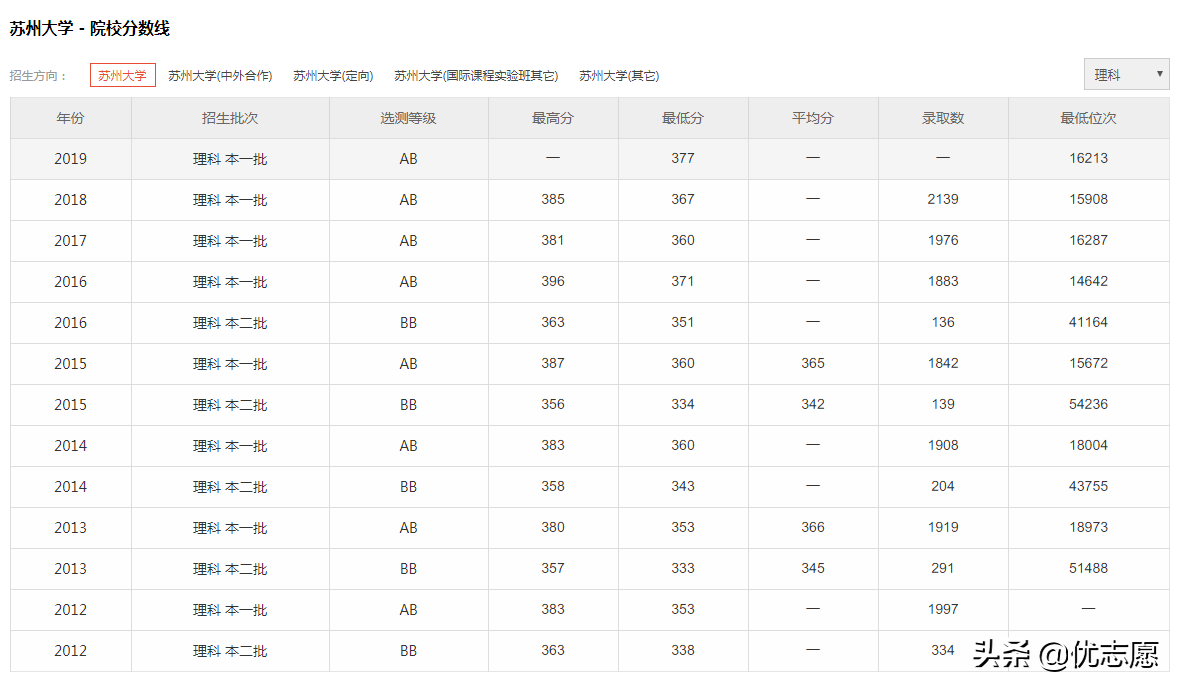The height and width of the screenshot is (690, 1179).
Task: Switch to the 苏州大学(定向) tab
Action: coord(331,74)
